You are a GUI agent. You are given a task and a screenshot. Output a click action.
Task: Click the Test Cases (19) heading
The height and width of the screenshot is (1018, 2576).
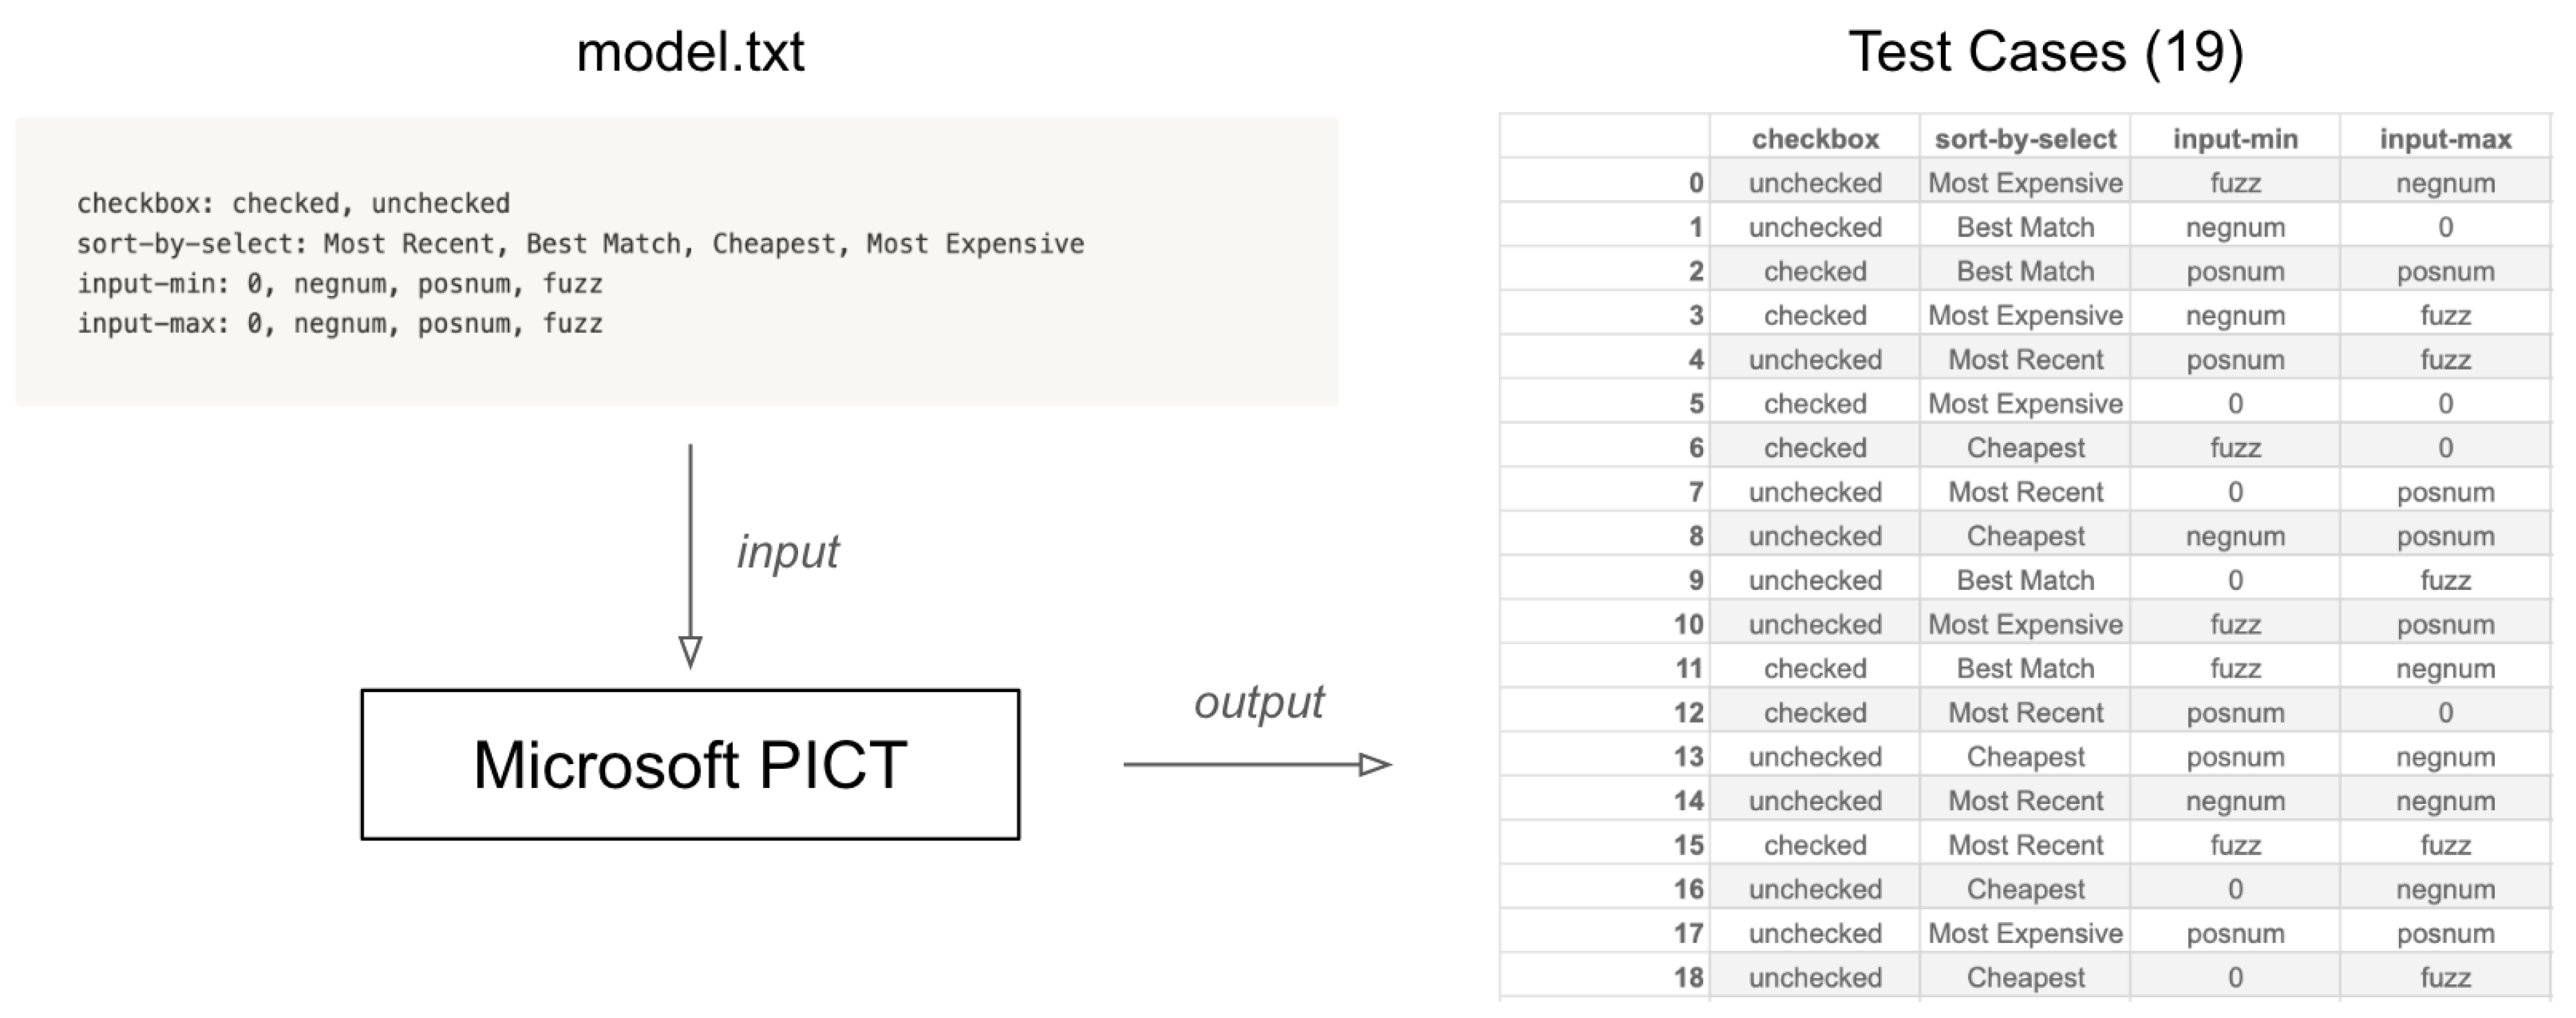2045,52
